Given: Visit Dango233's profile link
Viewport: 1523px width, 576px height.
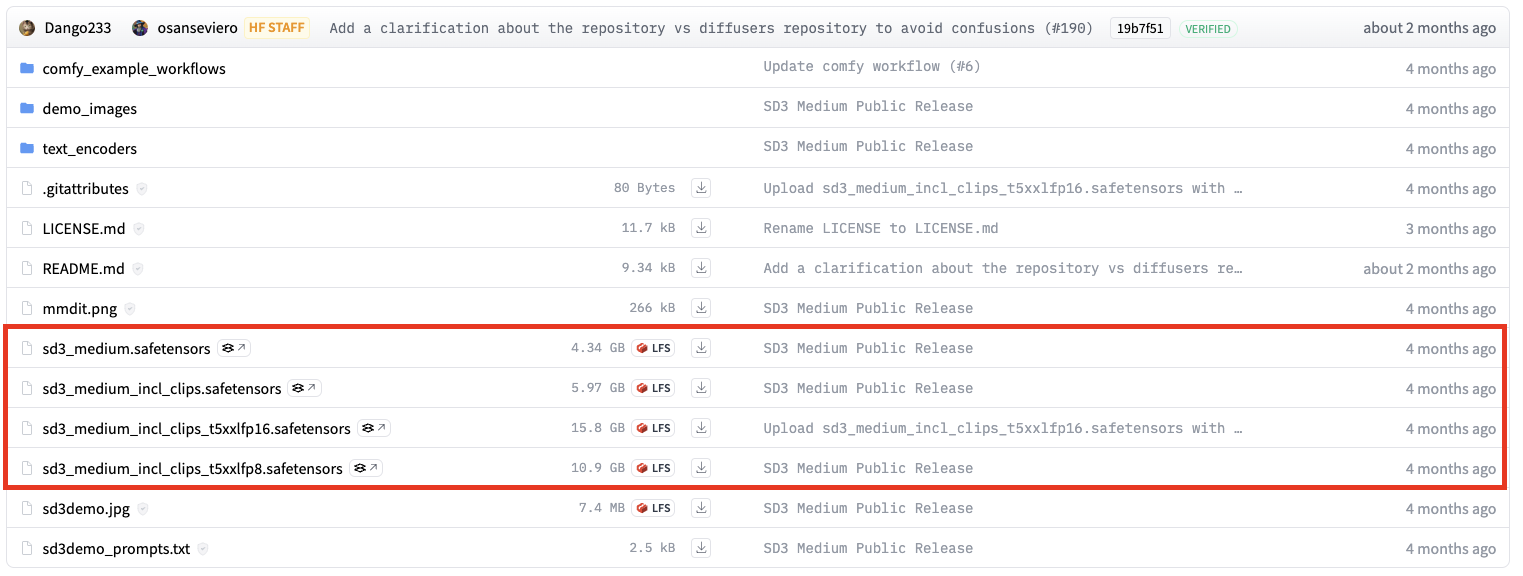Looking at the screenshot, I should pyautogui.click(x=78, y=28).
